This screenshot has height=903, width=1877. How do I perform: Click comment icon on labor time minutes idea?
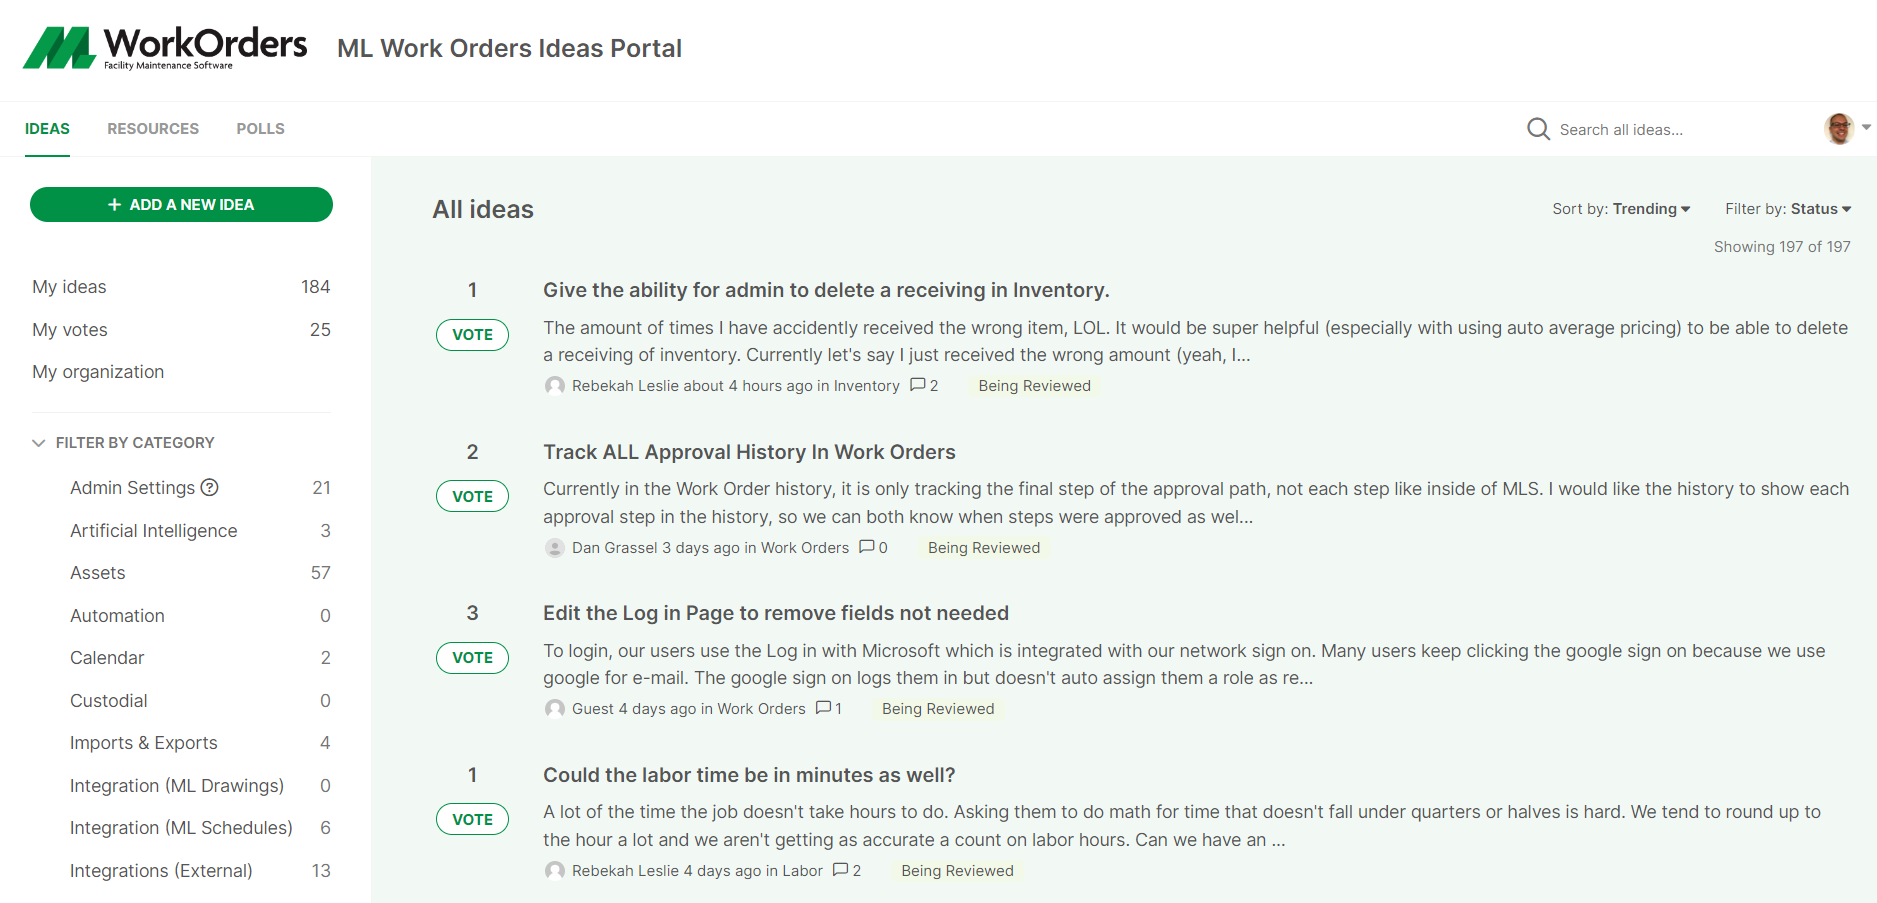[x=840, y=870]
